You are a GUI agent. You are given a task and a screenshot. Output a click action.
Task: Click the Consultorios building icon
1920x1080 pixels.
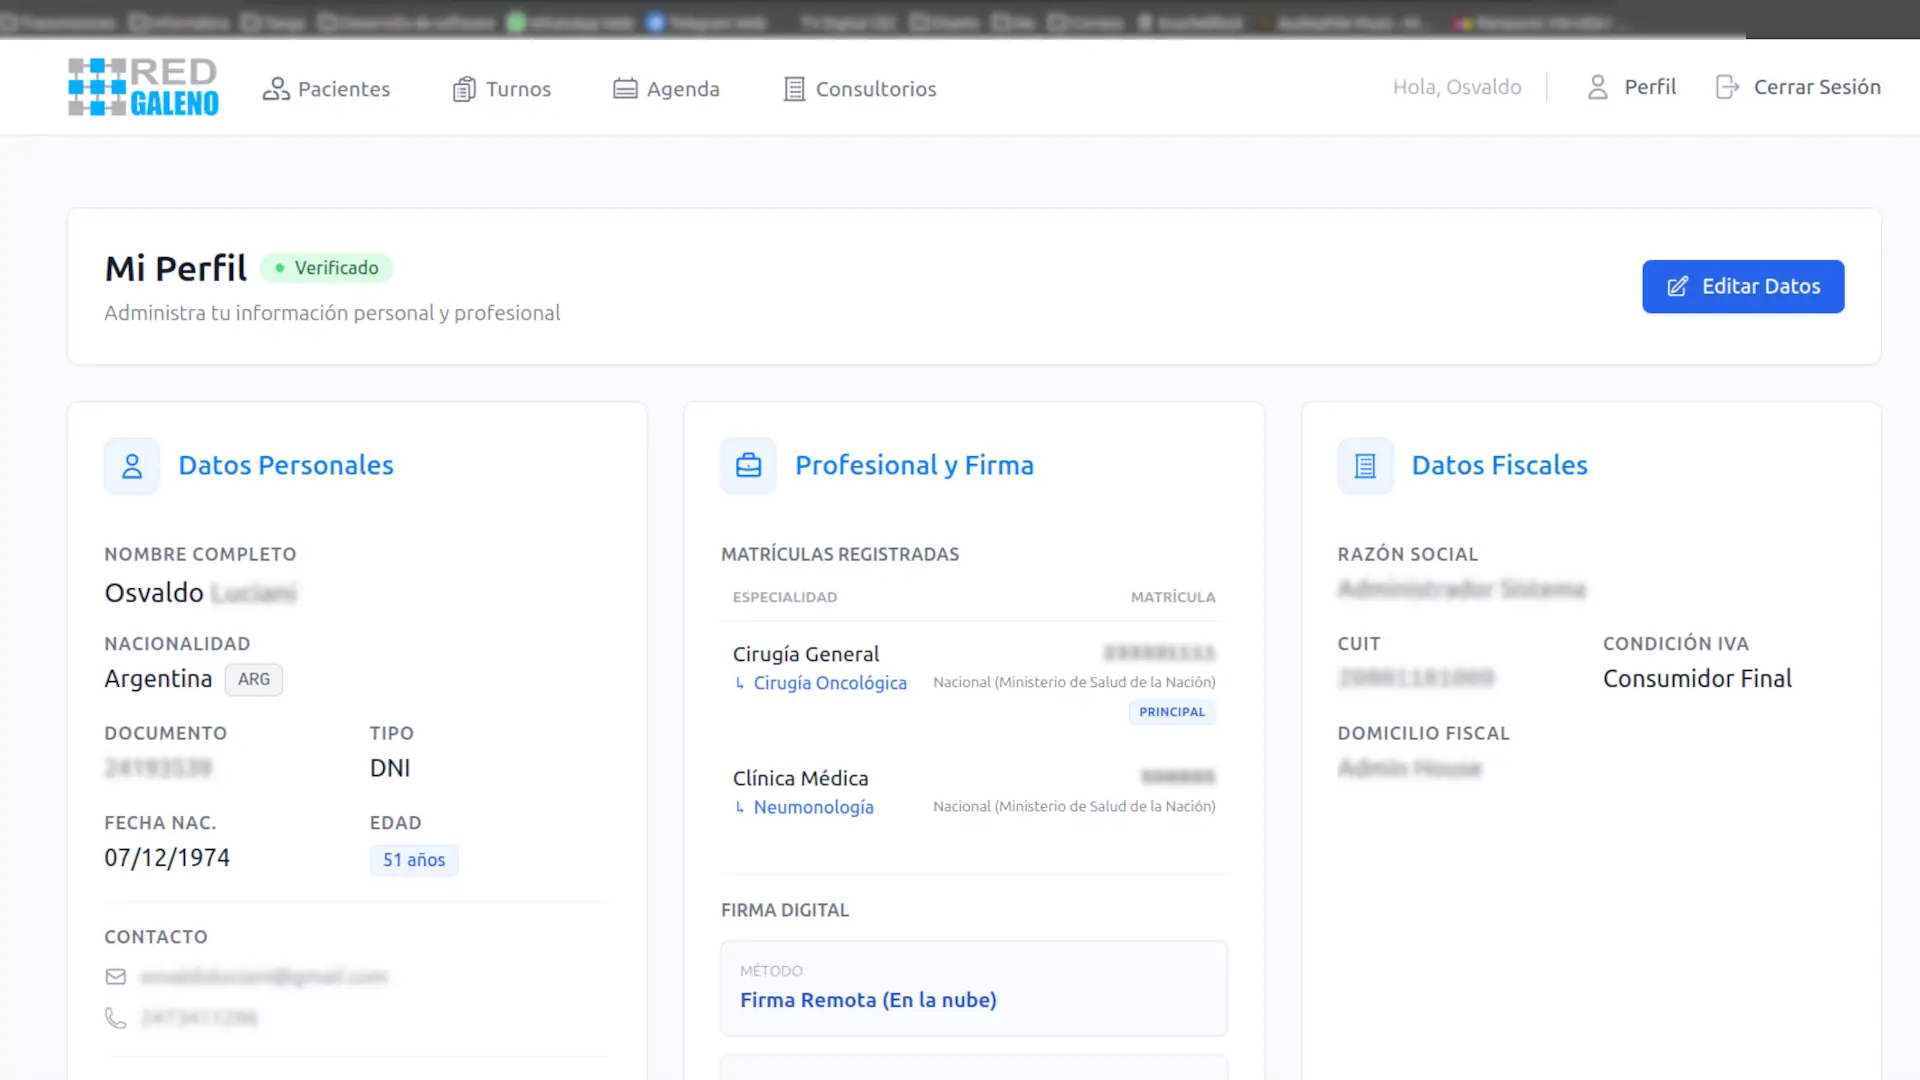(794, 89)
